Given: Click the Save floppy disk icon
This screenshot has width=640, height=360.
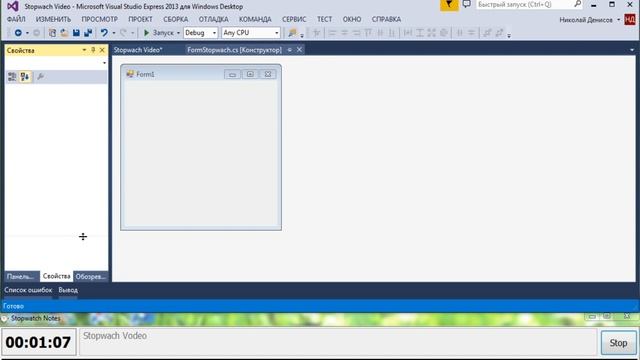Looking at the screenshot, I should pos(76,33).
